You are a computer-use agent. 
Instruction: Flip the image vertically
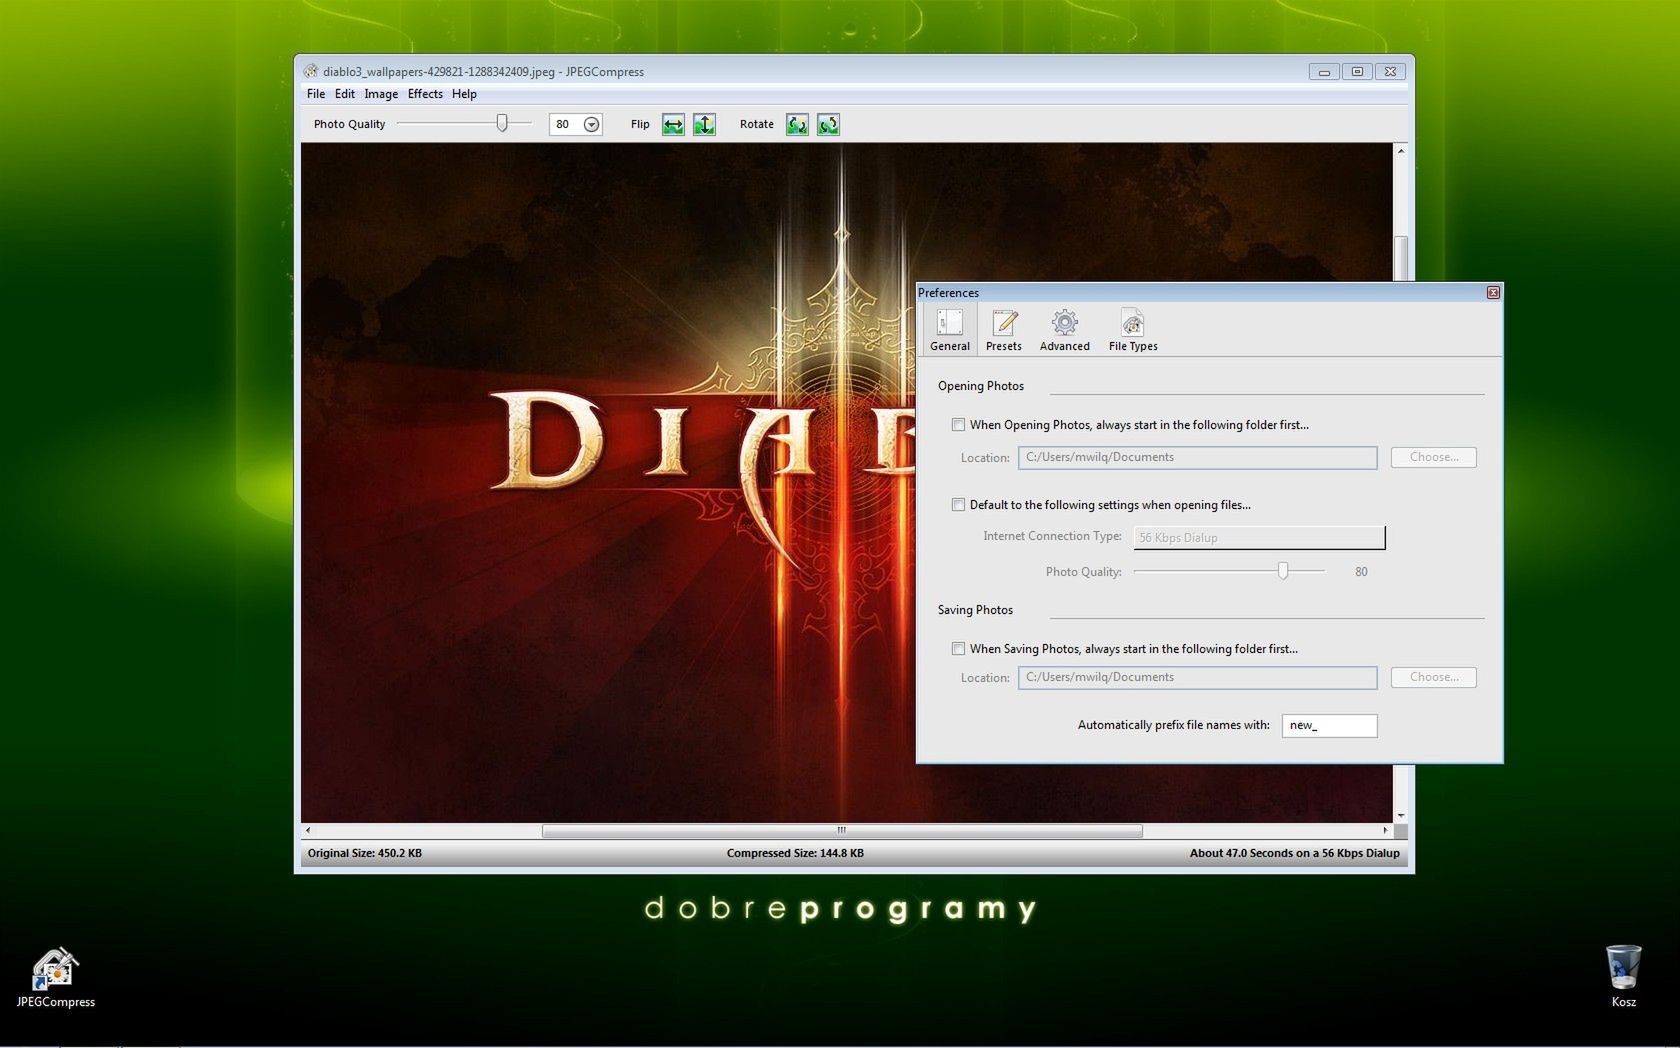(704, 124)
